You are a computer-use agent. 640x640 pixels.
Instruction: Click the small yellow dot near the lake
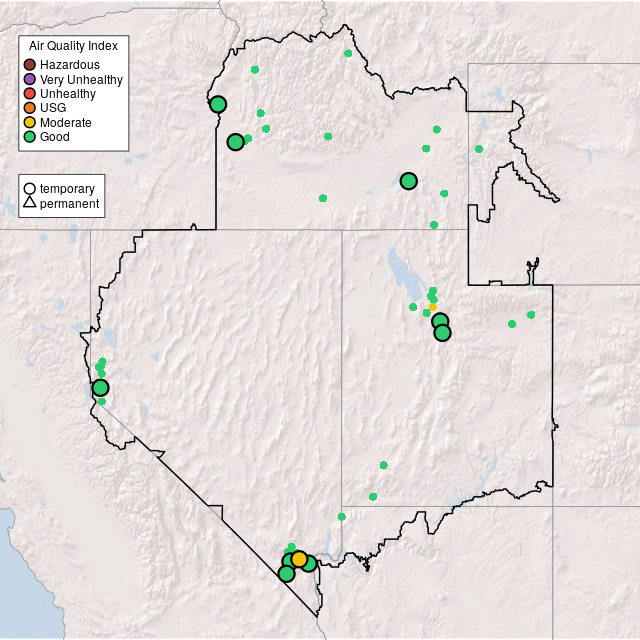(433, 307)
